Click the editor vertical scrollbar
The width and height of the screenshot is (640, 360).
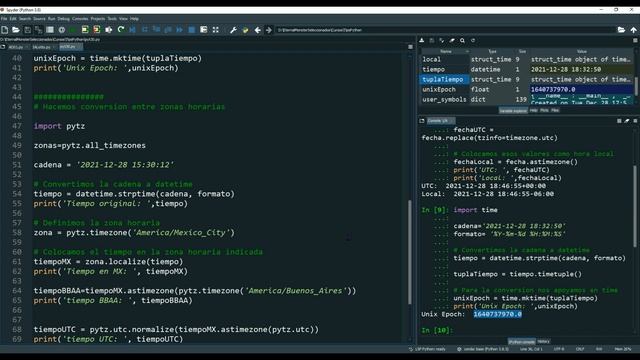[410, 252]
